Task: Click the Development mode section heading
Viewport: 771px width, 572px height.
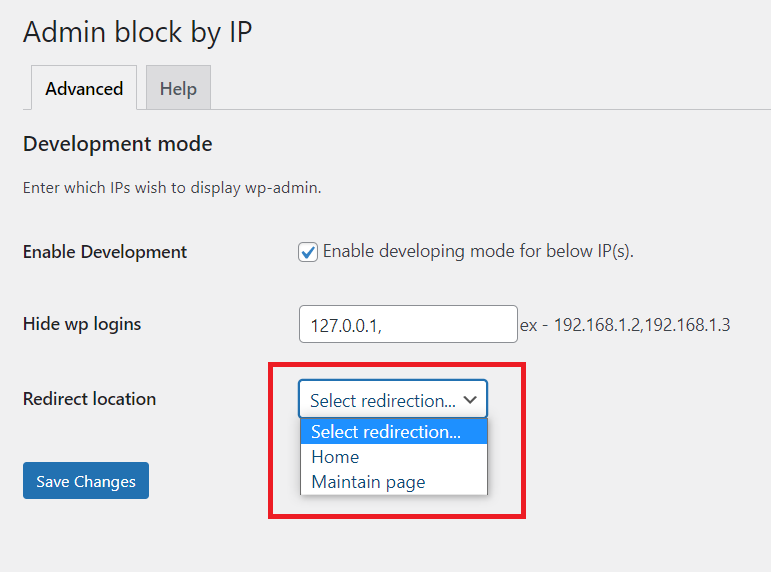Action: coord(118,144)
